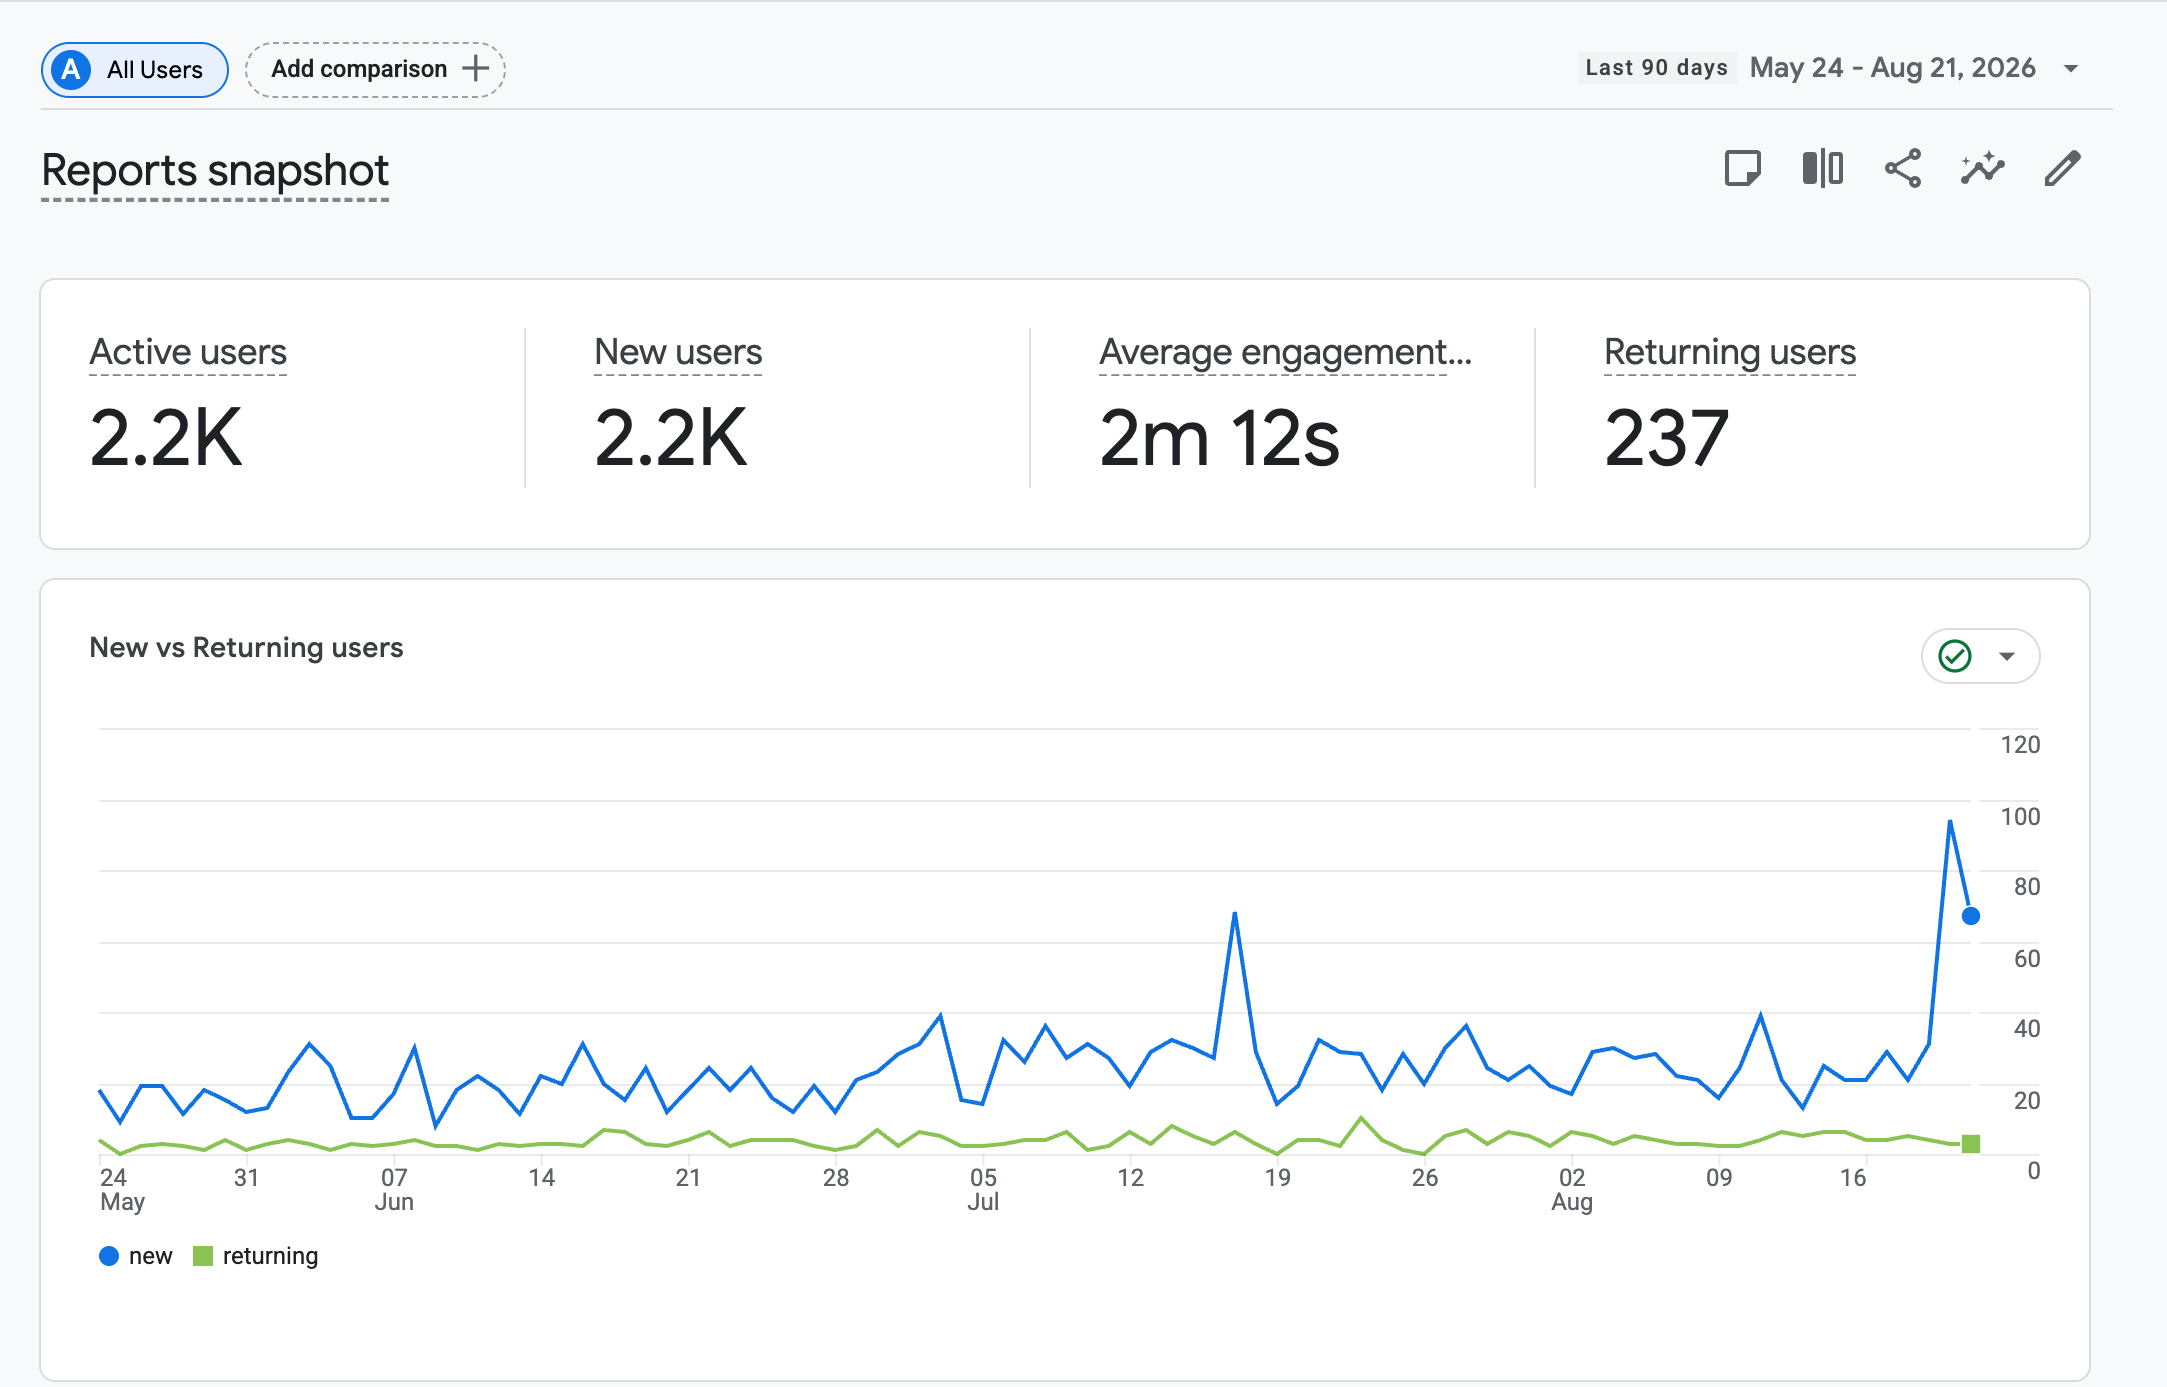Click the Last 90 days label
Image resolution: width=2167 pixels, height=1387 pixels.
click(1657, 68)
